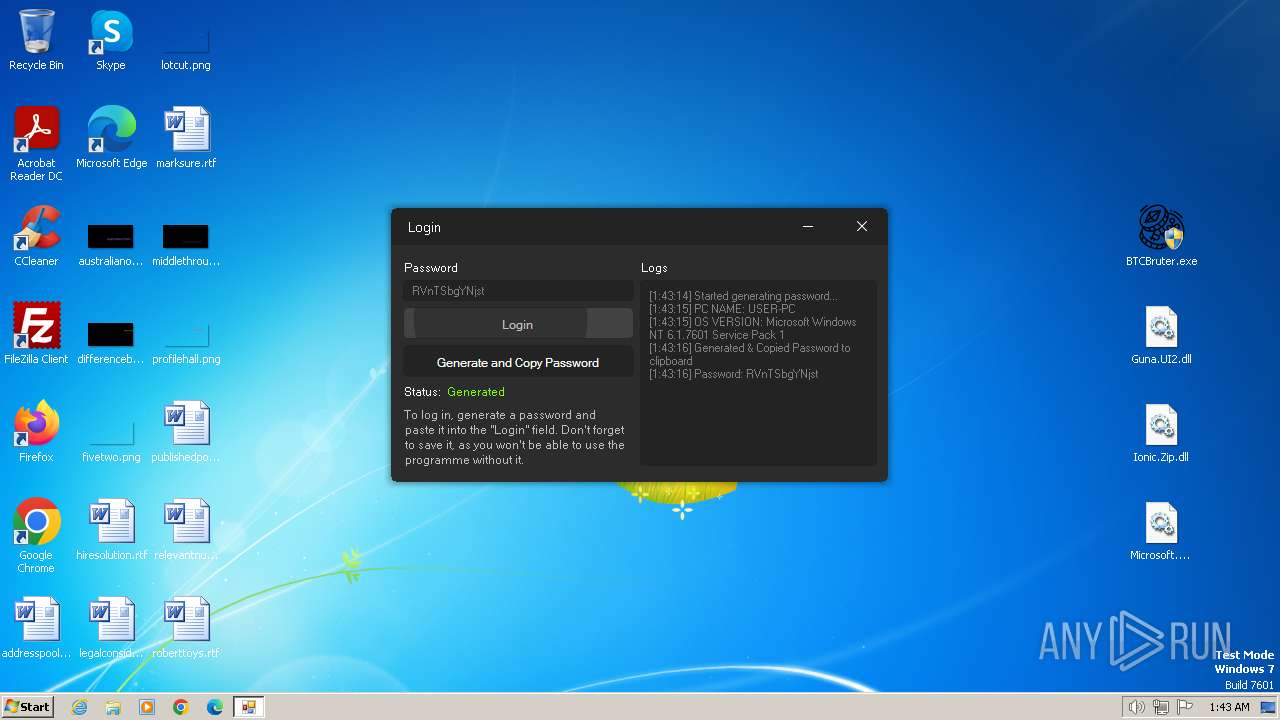Select BTCBruter.exe desktop icon
1280x720 pixels.
(x=1161, y=236)
